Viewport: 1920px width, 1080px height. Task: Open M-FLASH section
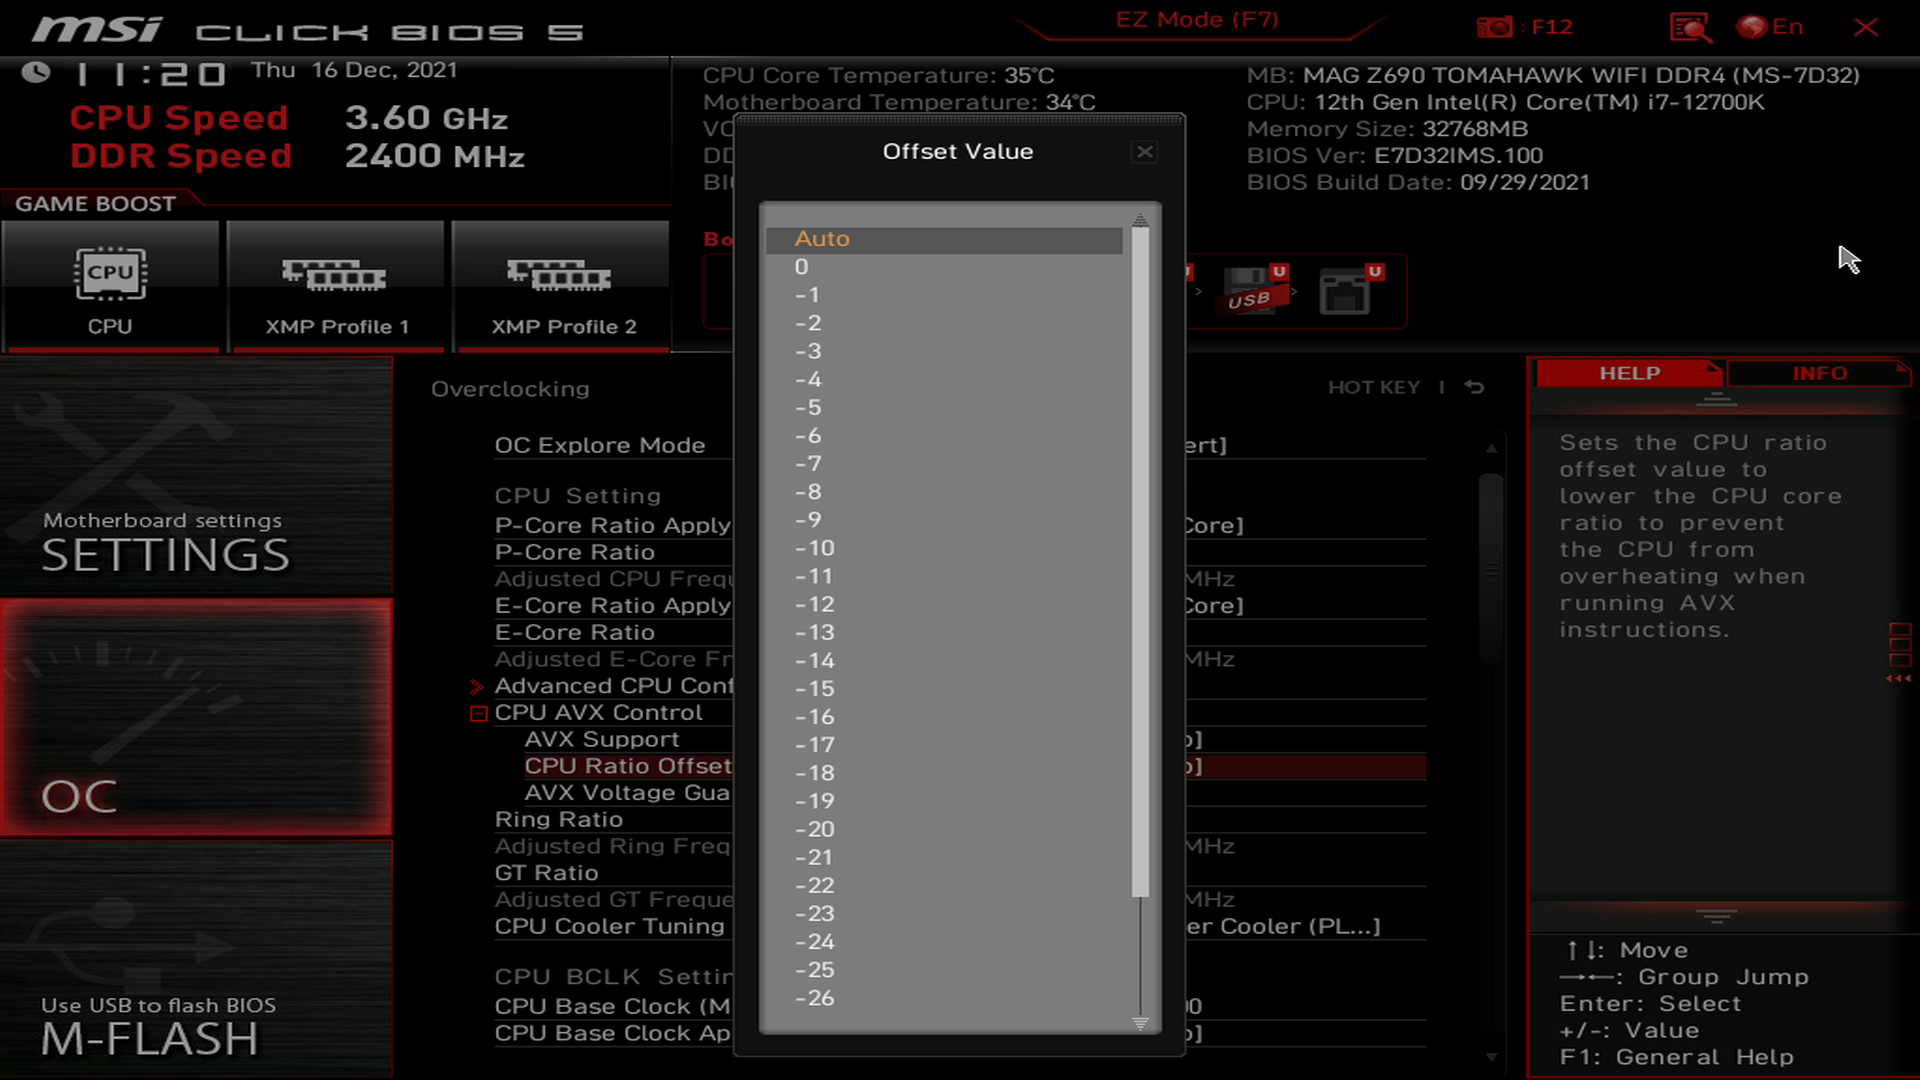[x=196, y=960]
